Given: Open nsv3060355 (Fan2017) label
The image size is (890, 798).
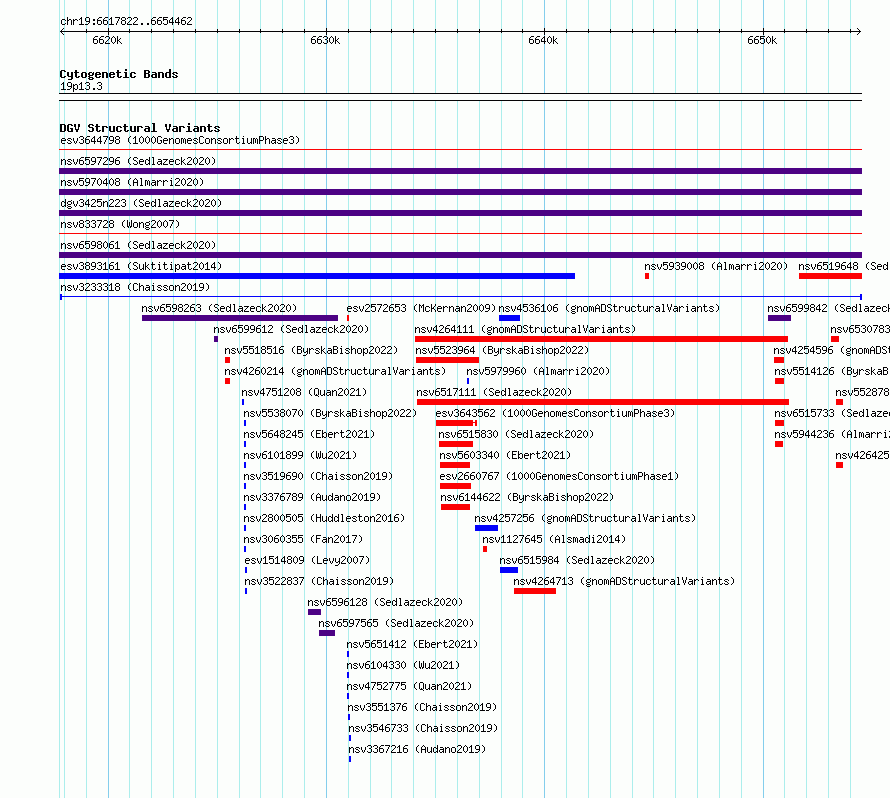Looking at the screenshot, I should click(303, 539).
